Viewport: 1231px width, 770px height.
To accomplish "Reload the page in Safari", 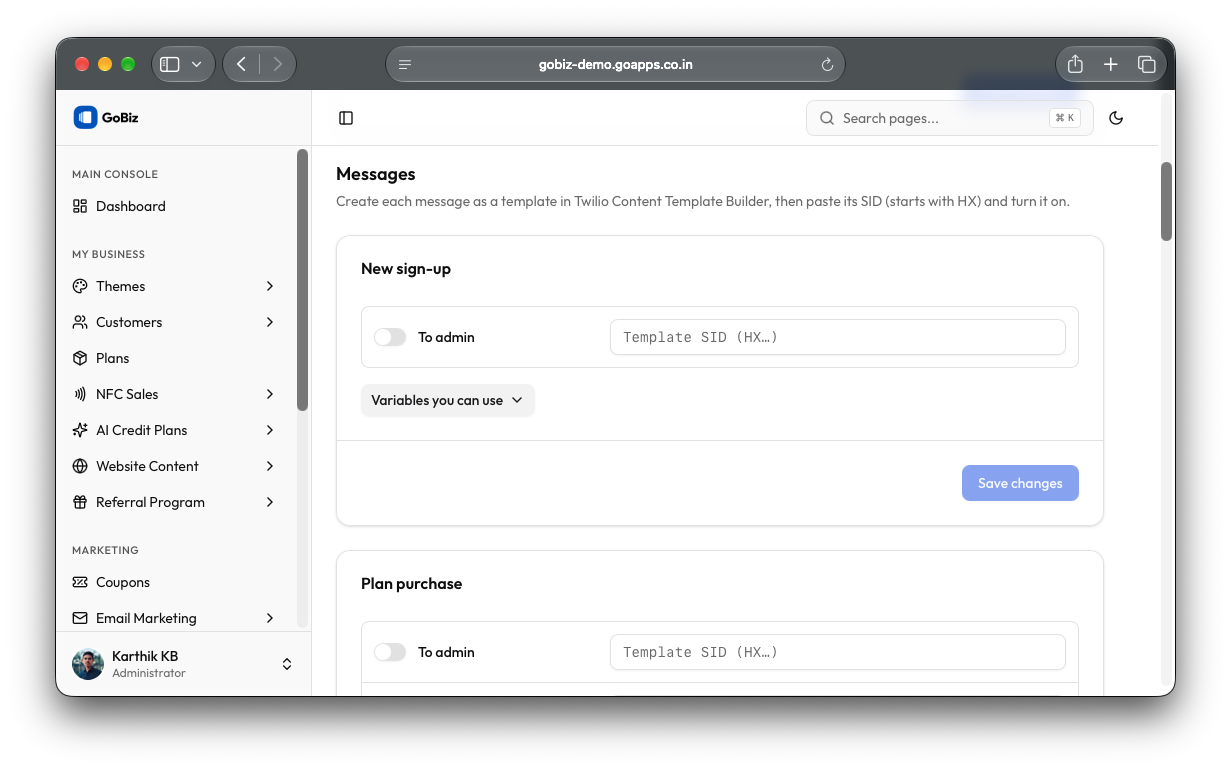I will tap(827, 64).
